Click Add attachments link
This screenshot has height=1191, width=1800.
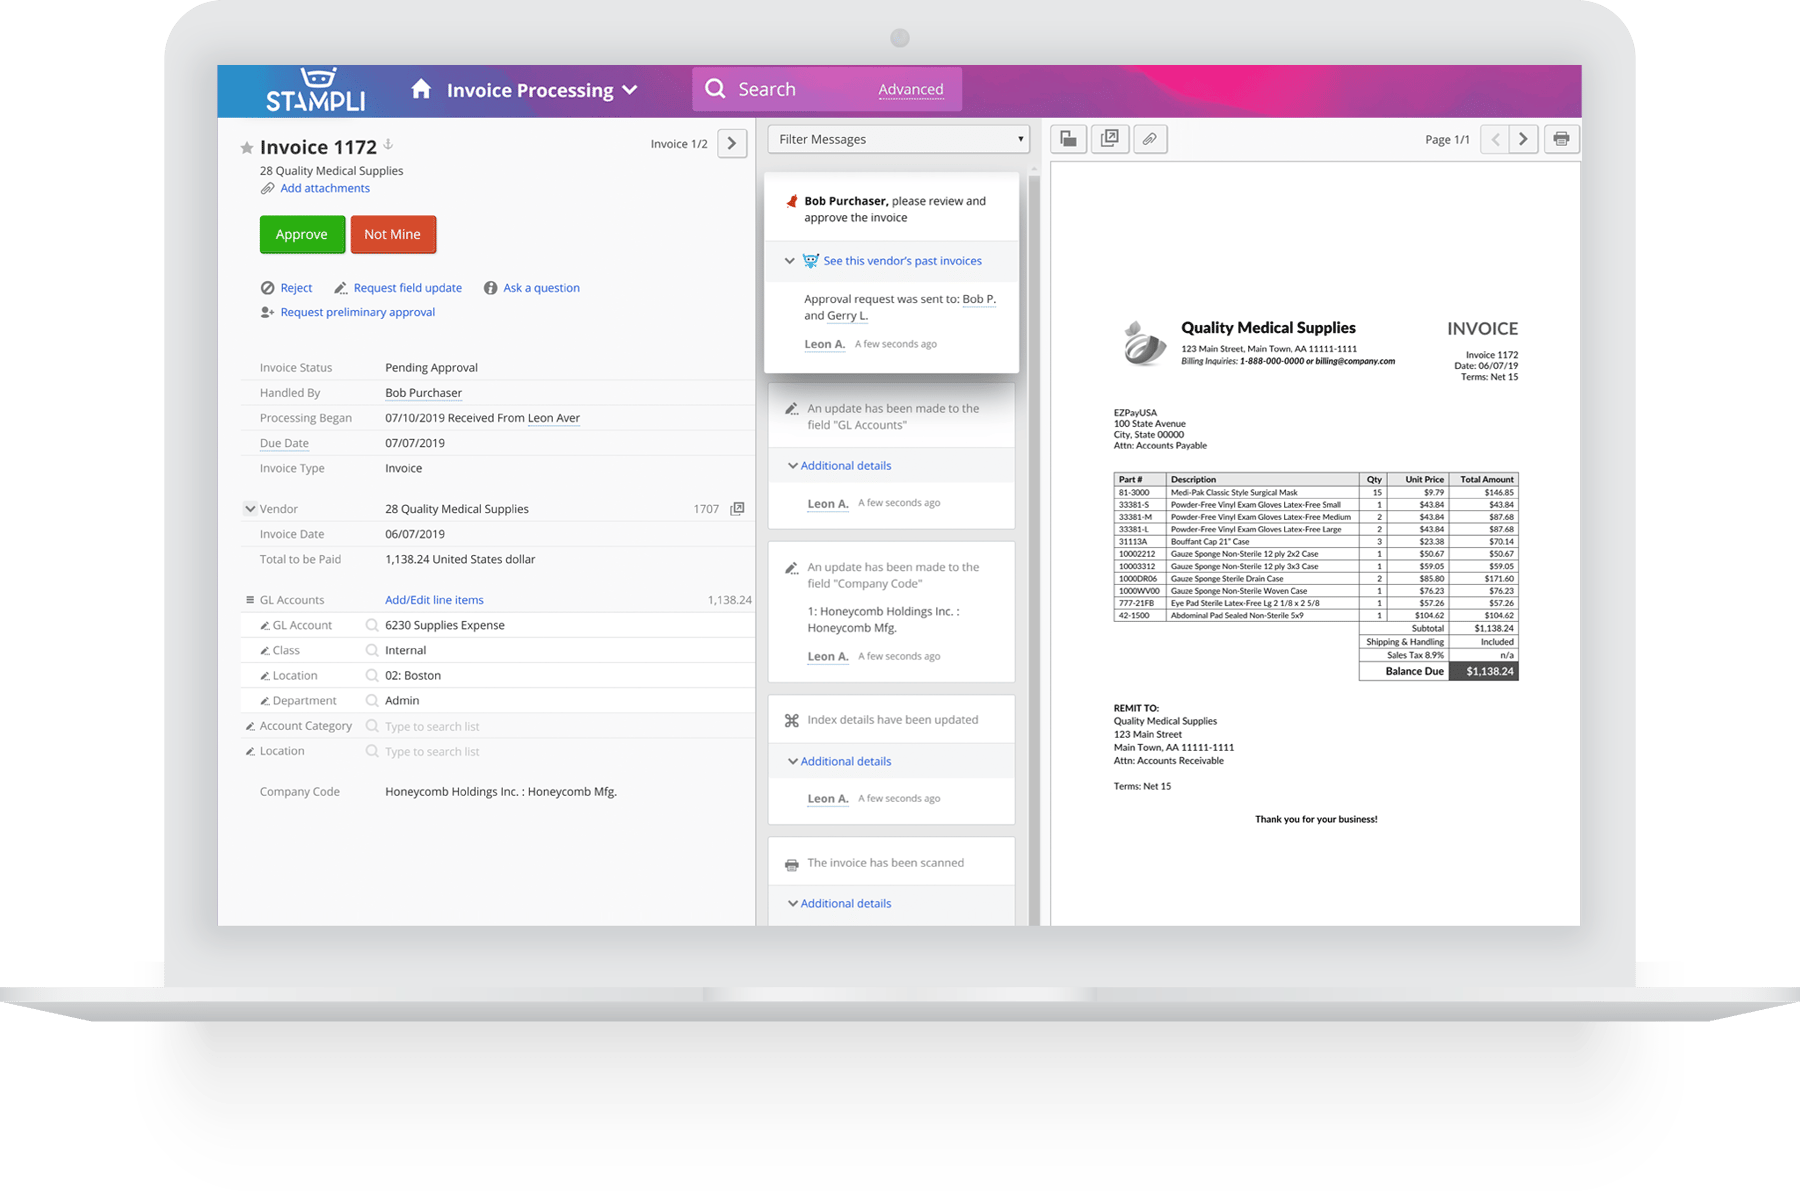(325, 188)
